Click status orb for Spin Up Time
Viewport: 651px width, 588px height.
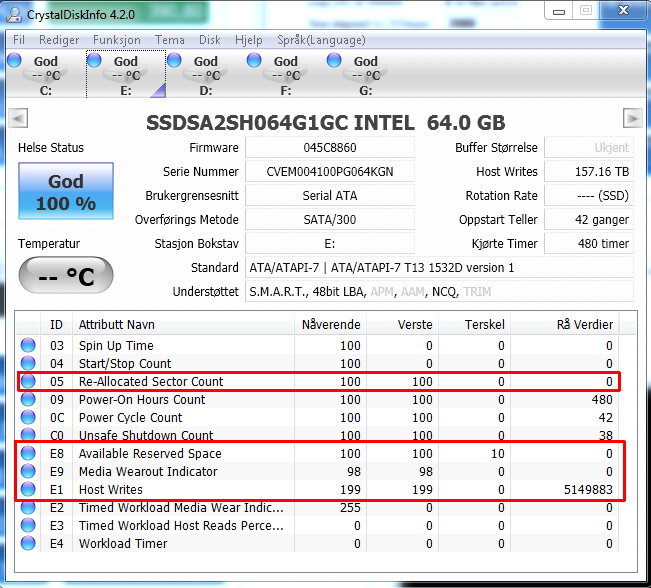(x=28, y=345)
